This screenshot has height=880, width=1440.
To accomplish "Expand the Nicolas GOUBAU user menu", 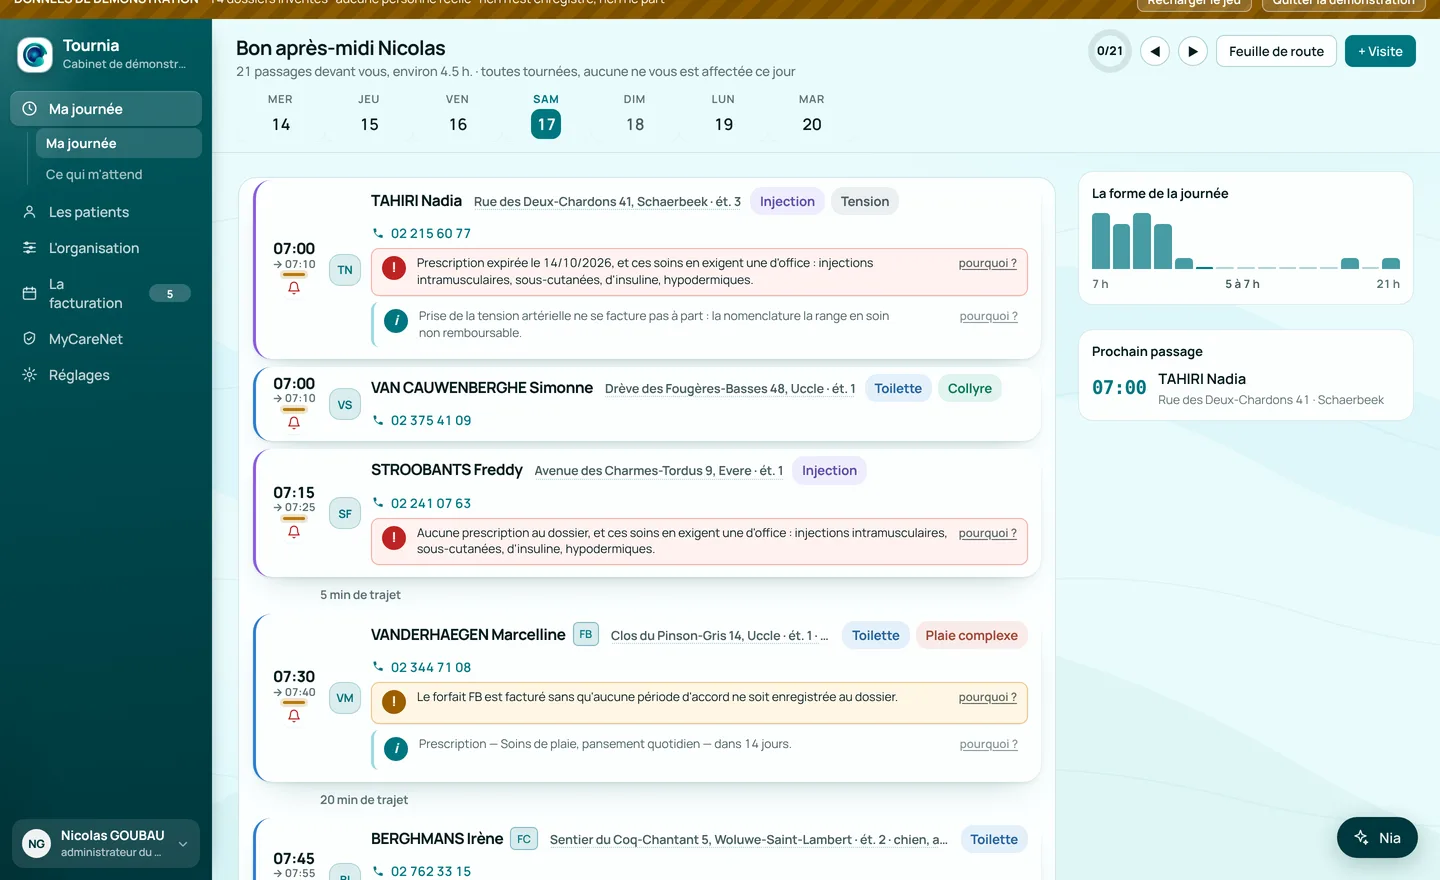I will (x=106, y=844).
